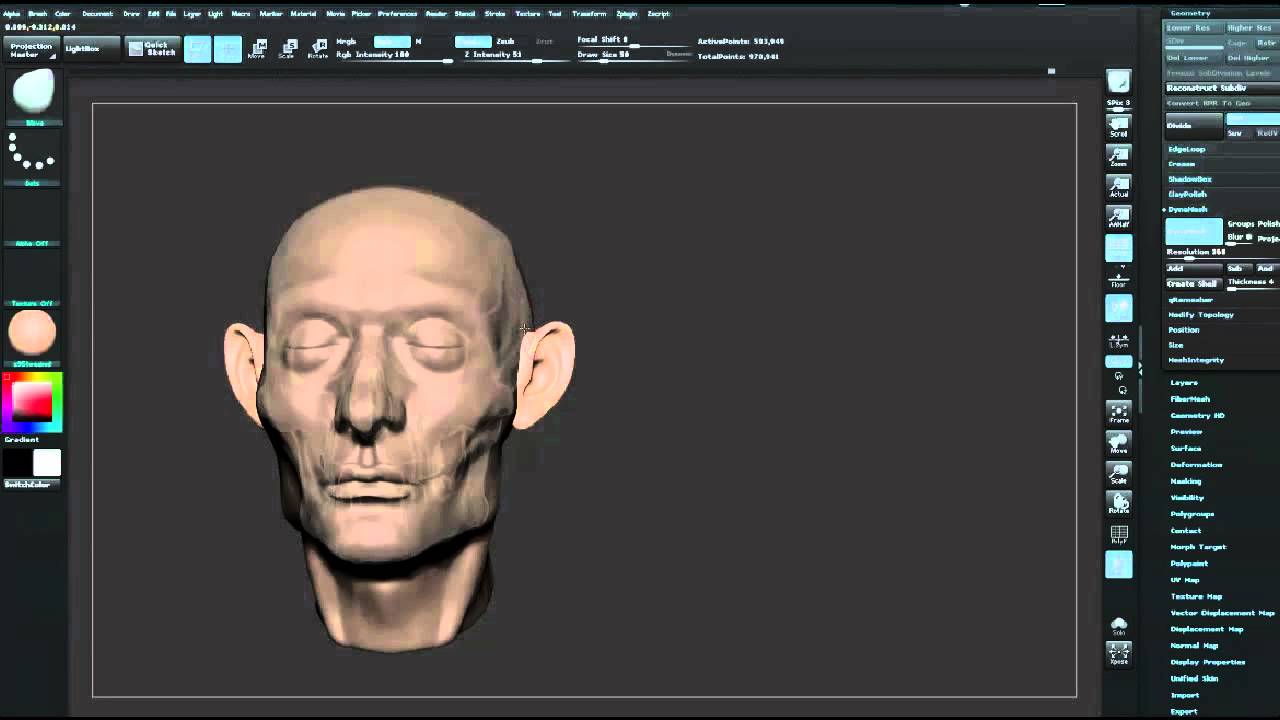Viewport: 1280px width, 720px height.
Task: Expand the Modify Topology section
Action: pos(1201,315)
